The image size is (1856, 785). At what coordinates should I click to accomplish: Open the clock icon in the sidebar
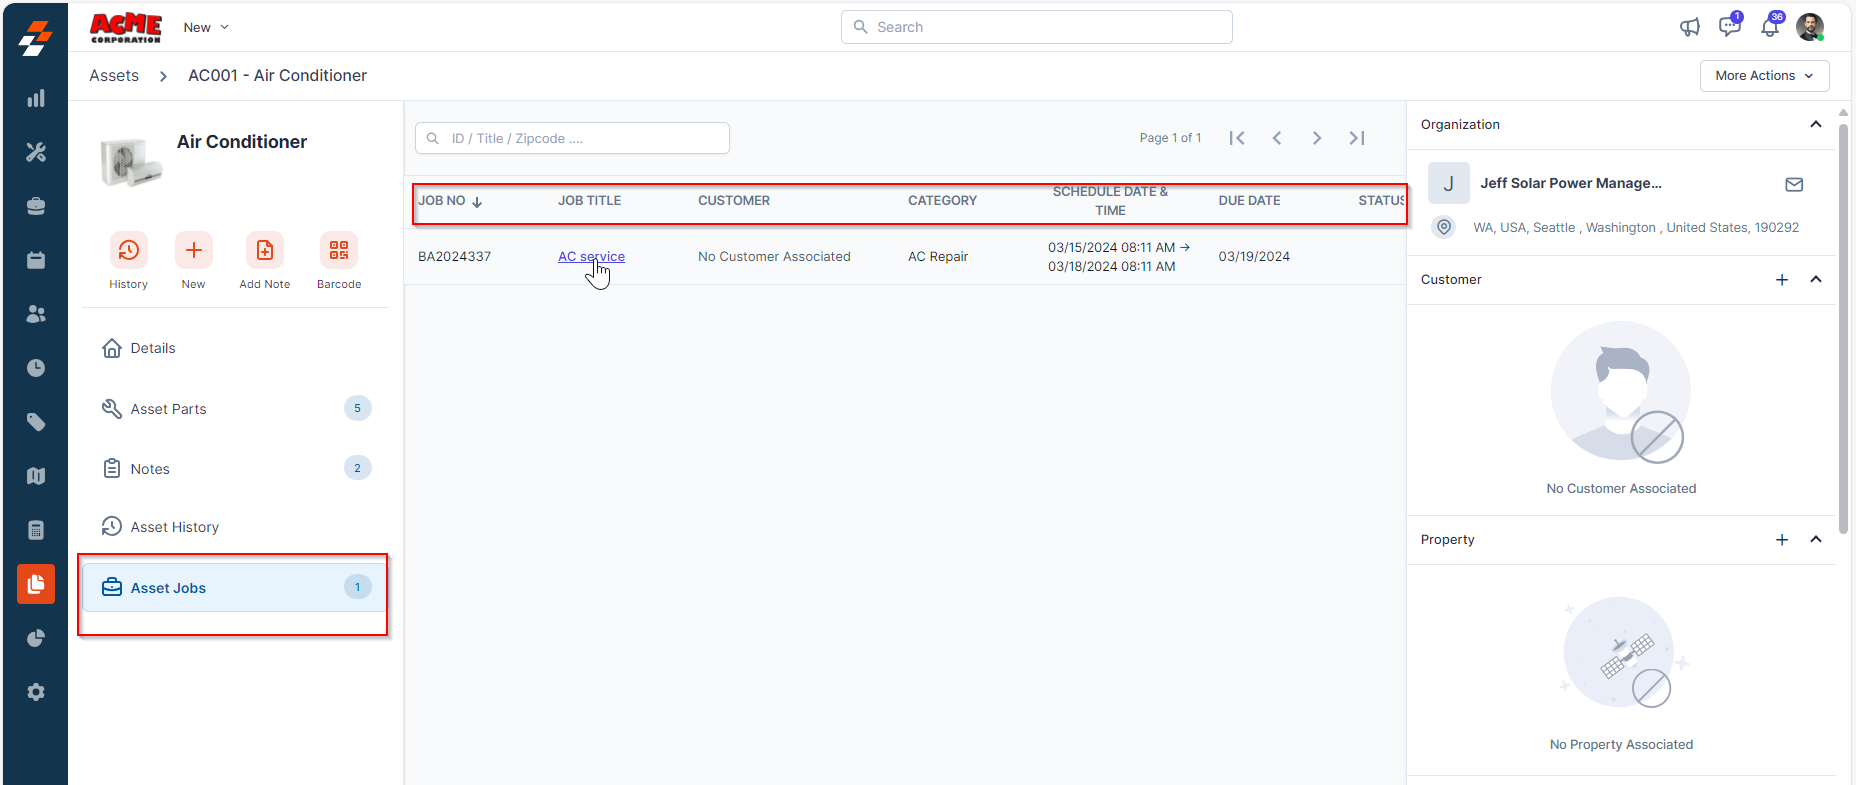pyautogui.click(x=36, y=368)
